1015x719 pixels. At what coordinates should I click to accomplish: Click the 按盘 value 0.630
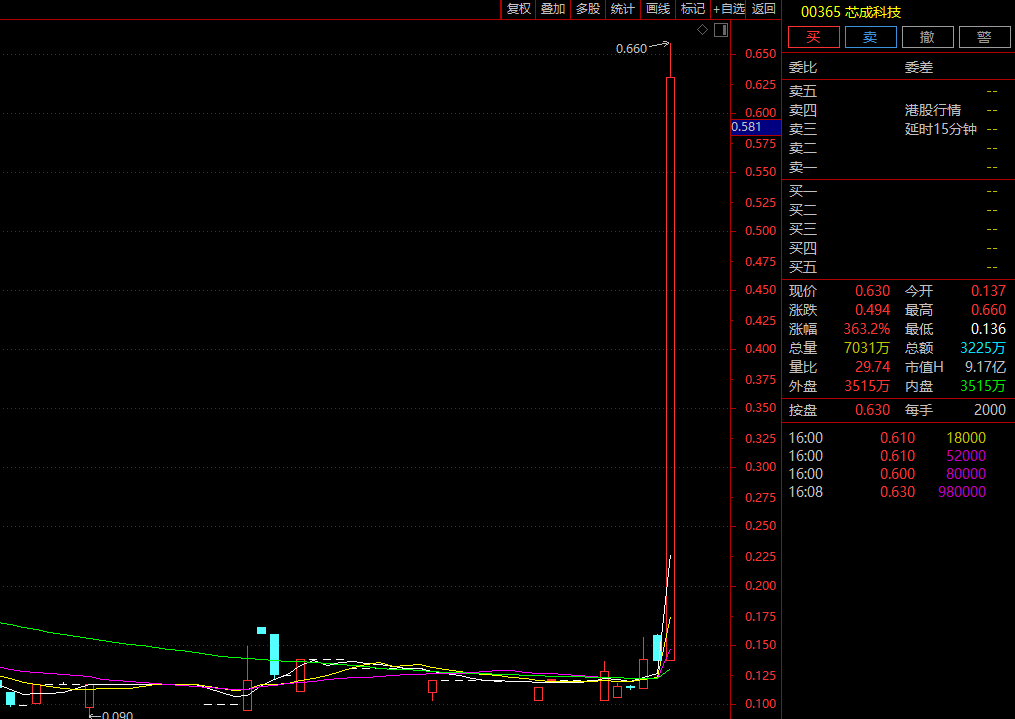873,410
